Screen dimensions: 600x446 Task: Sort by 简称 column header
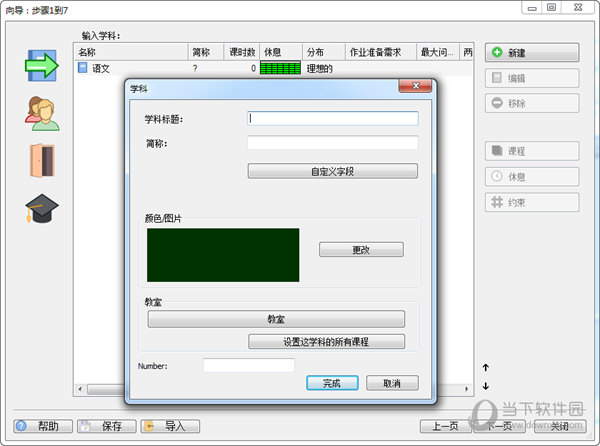[x=206, y=52]
